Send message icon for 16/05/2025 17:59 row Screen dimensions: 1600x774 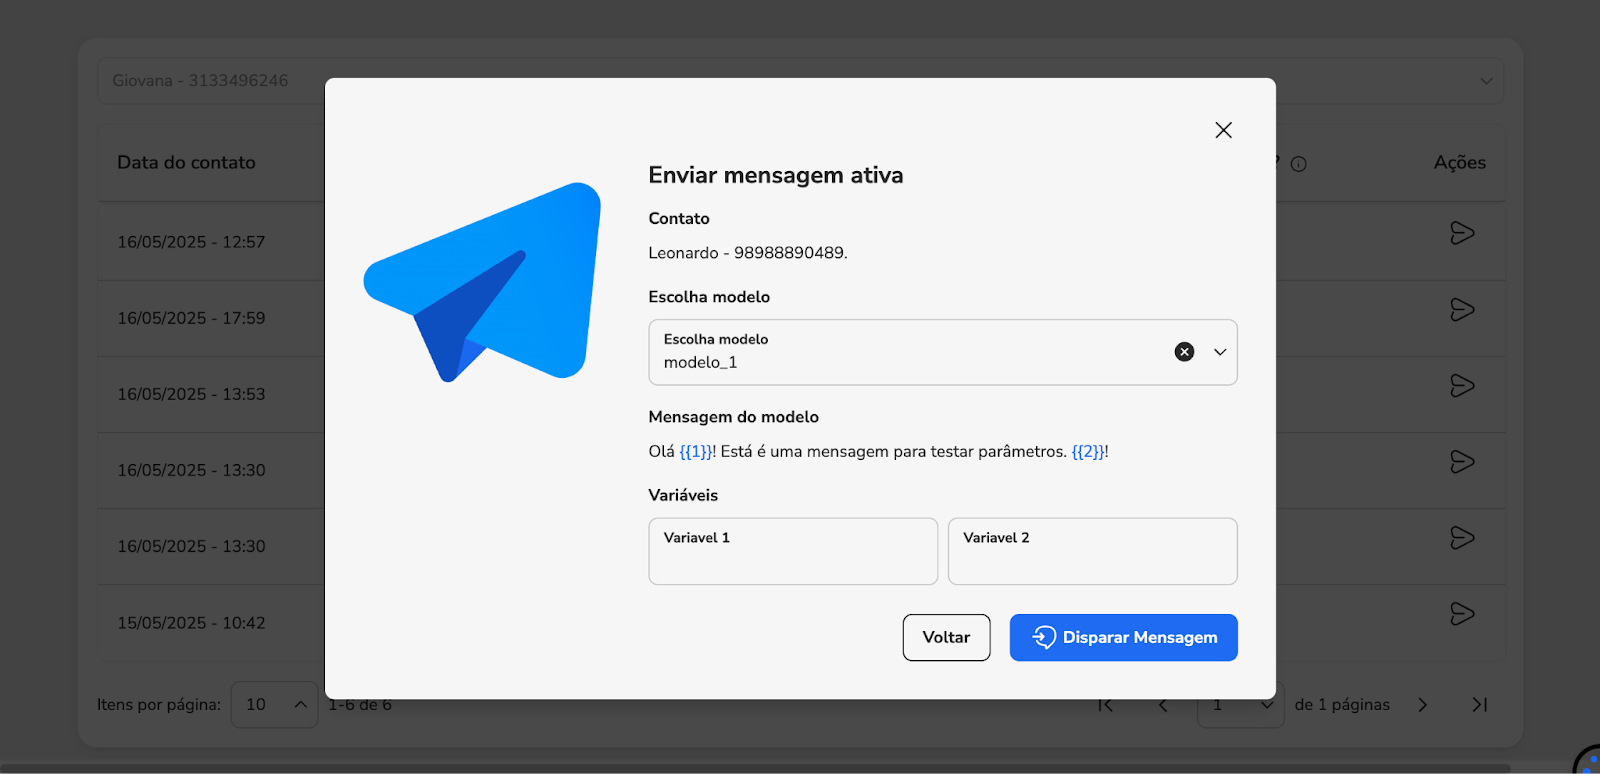[1462, 310]
